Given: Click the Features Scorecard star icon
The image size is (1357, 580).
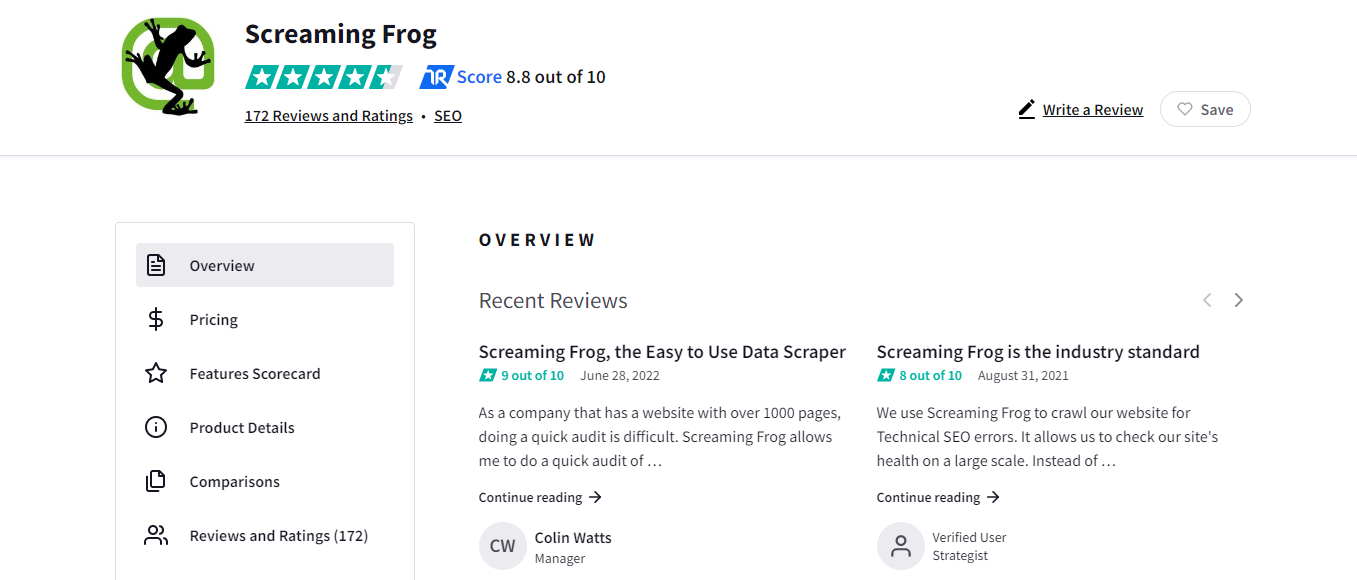Looking at the screenshot, I should (156, 373).
